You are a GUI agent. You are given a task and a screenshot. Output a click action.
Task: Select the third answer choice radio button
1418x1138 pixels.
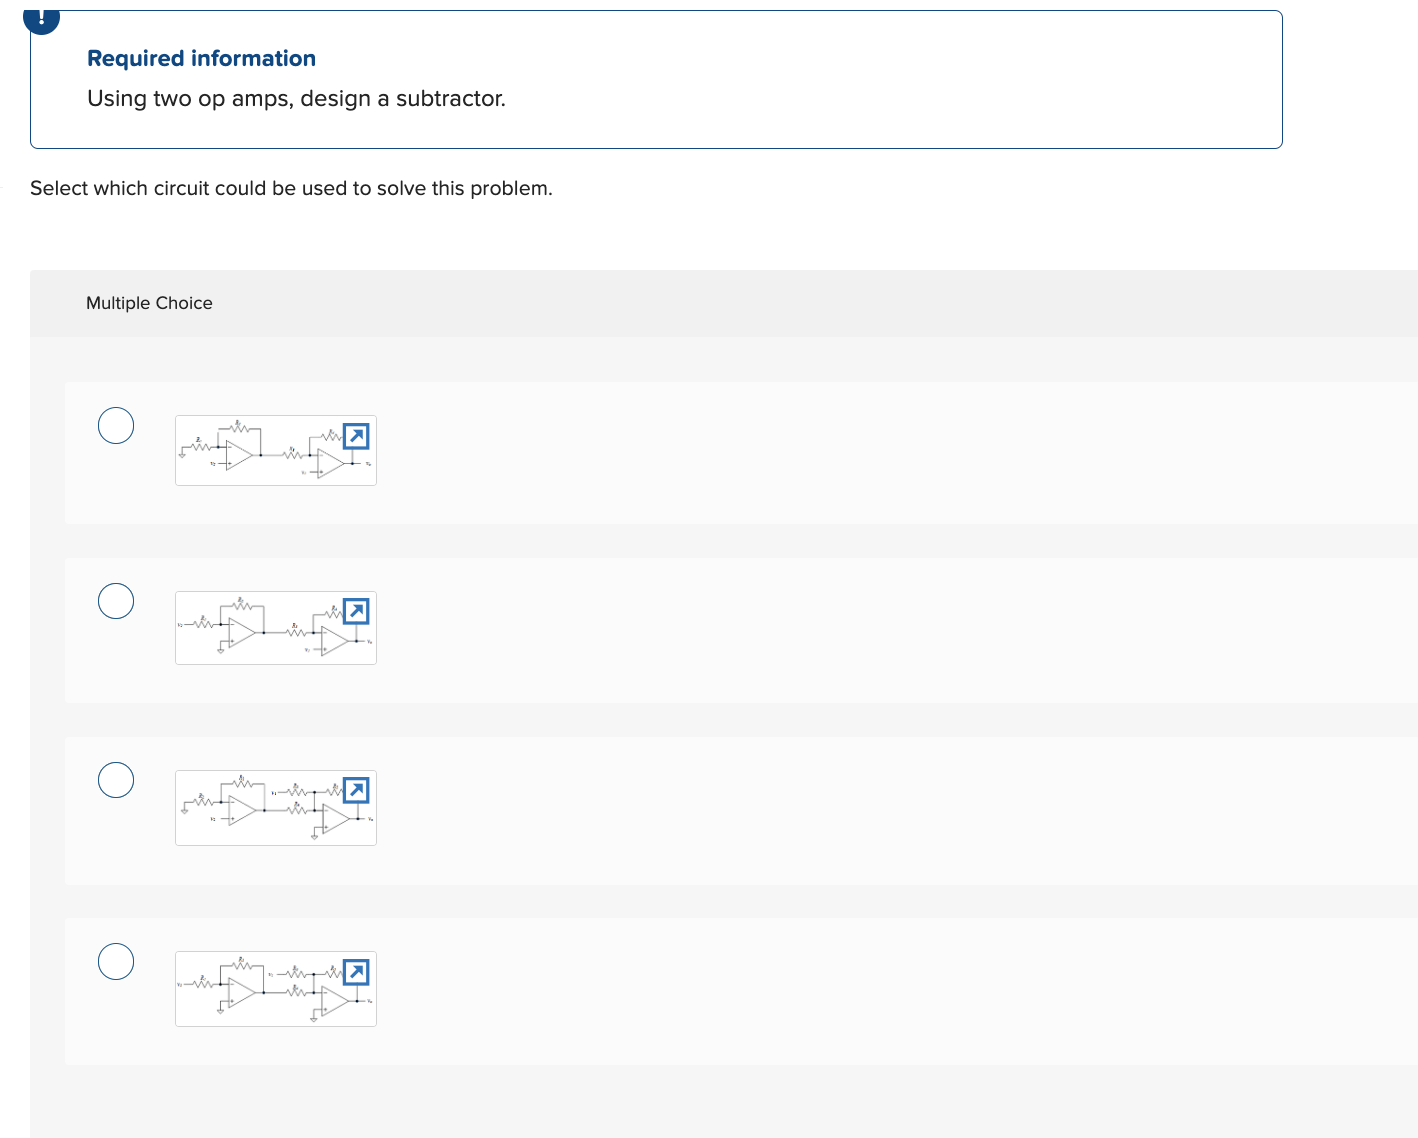coord(115,780)
